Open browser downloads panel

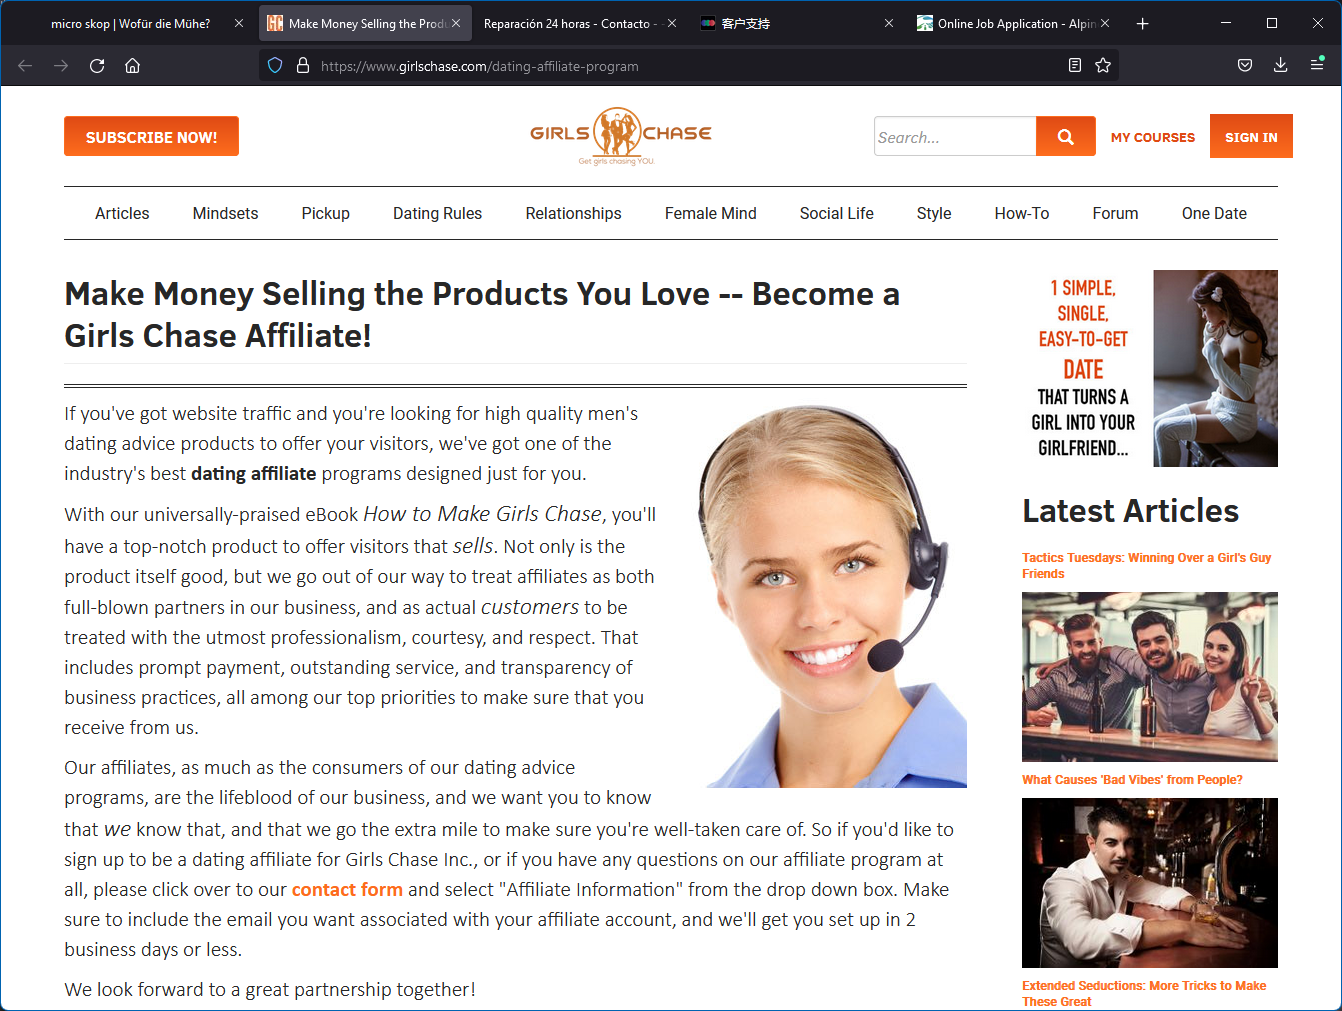click(1280, 65)
